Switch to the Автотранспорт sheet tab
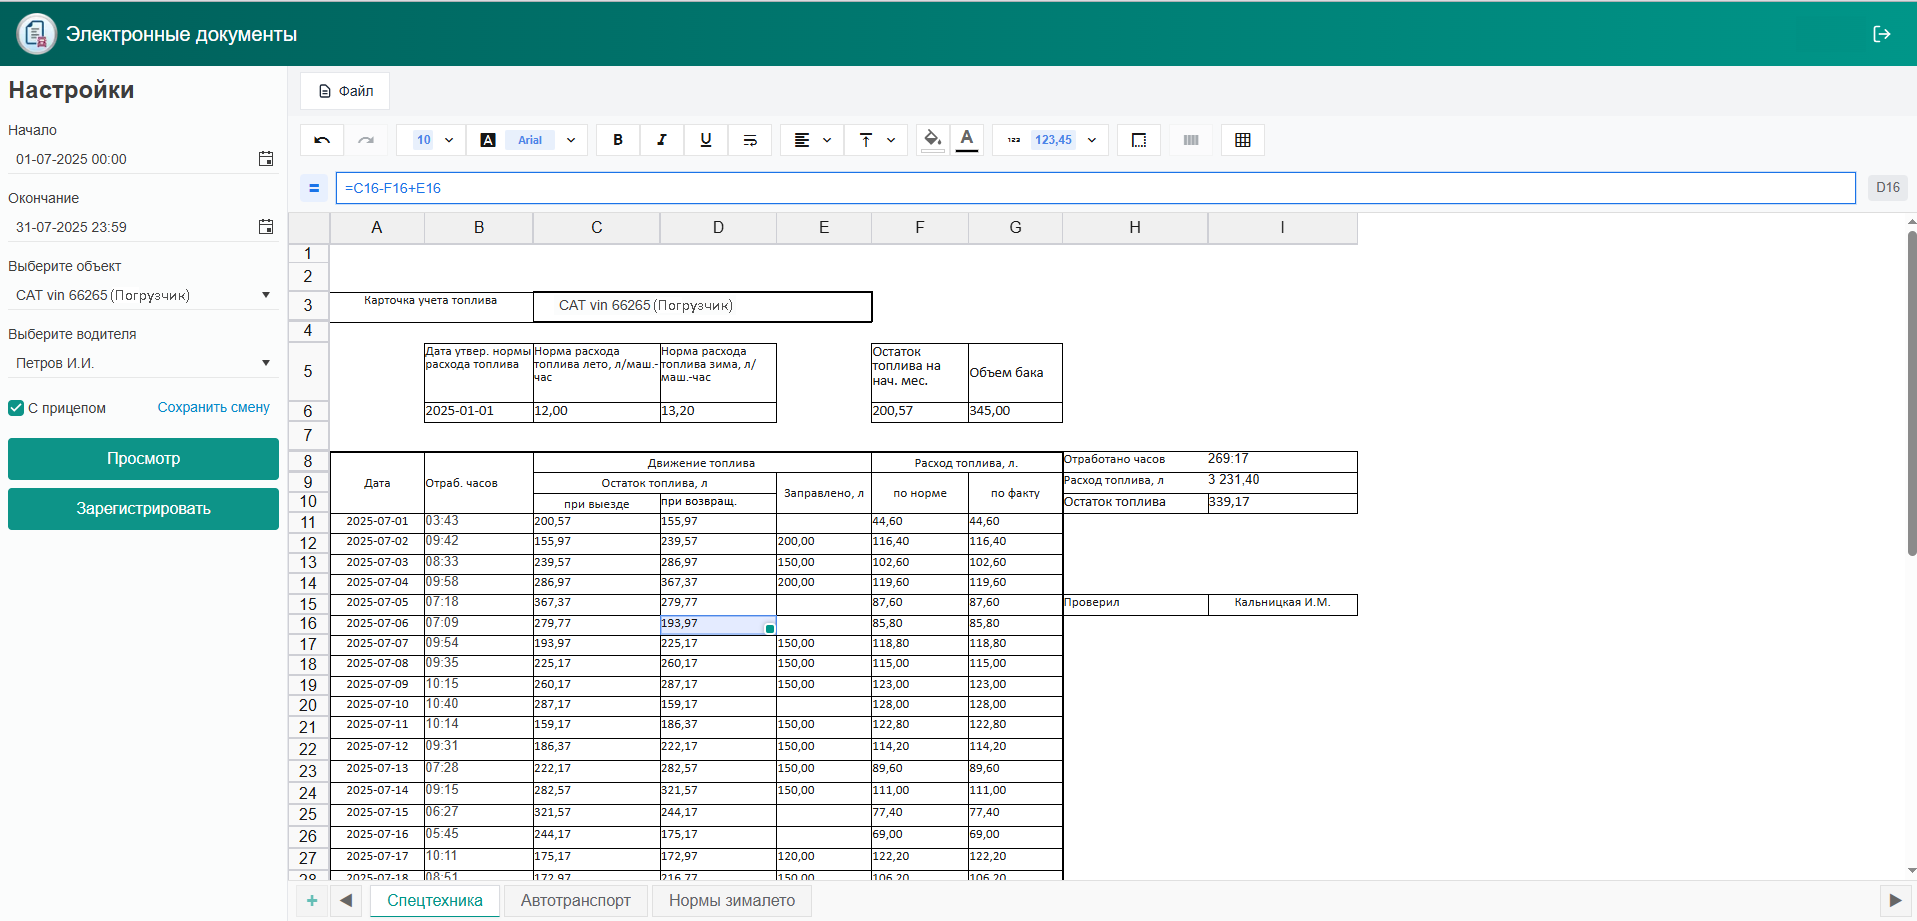Screen dimensions: 1917x921 click(x=575, y=900)
